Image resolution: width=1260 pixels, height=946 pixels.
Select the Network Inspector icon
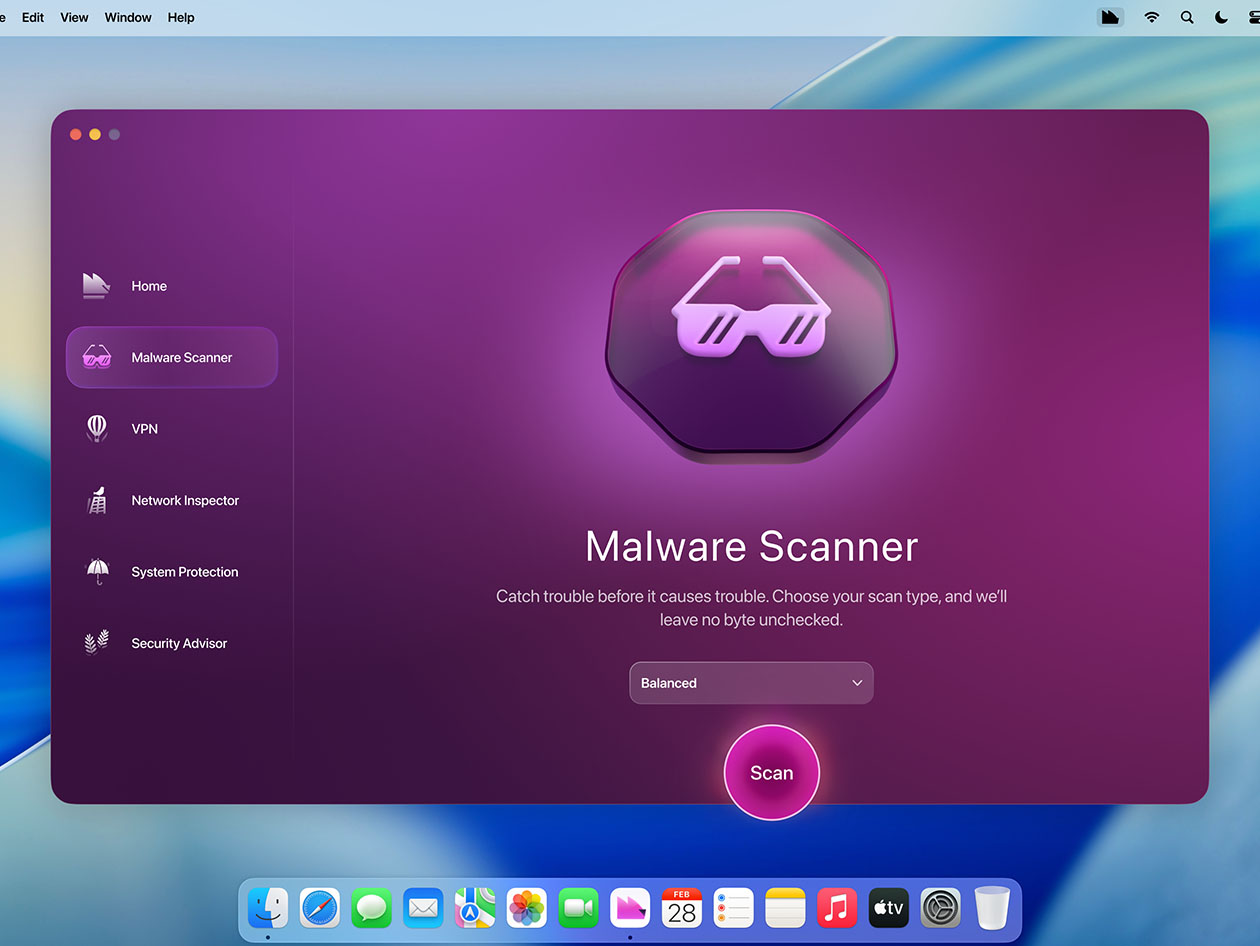95,500
